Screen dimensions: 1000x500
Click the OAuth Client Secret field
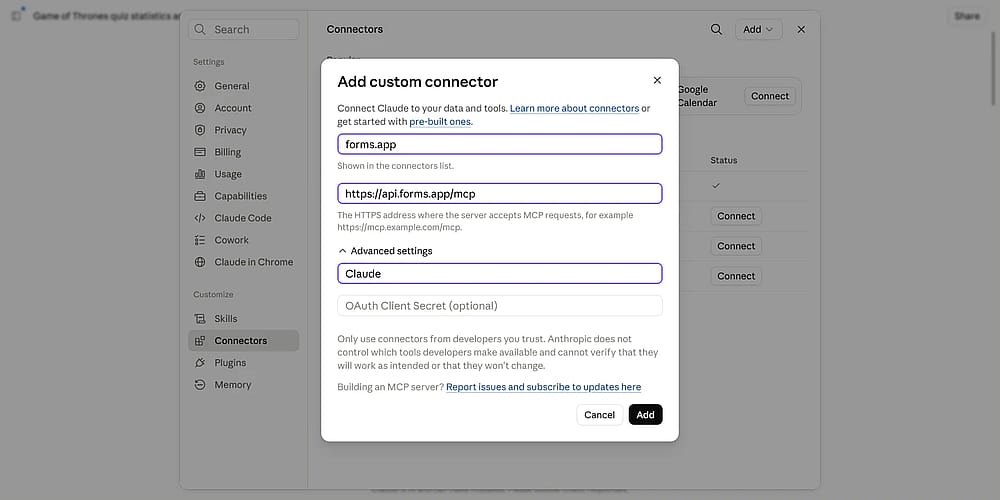pos(500,305)
